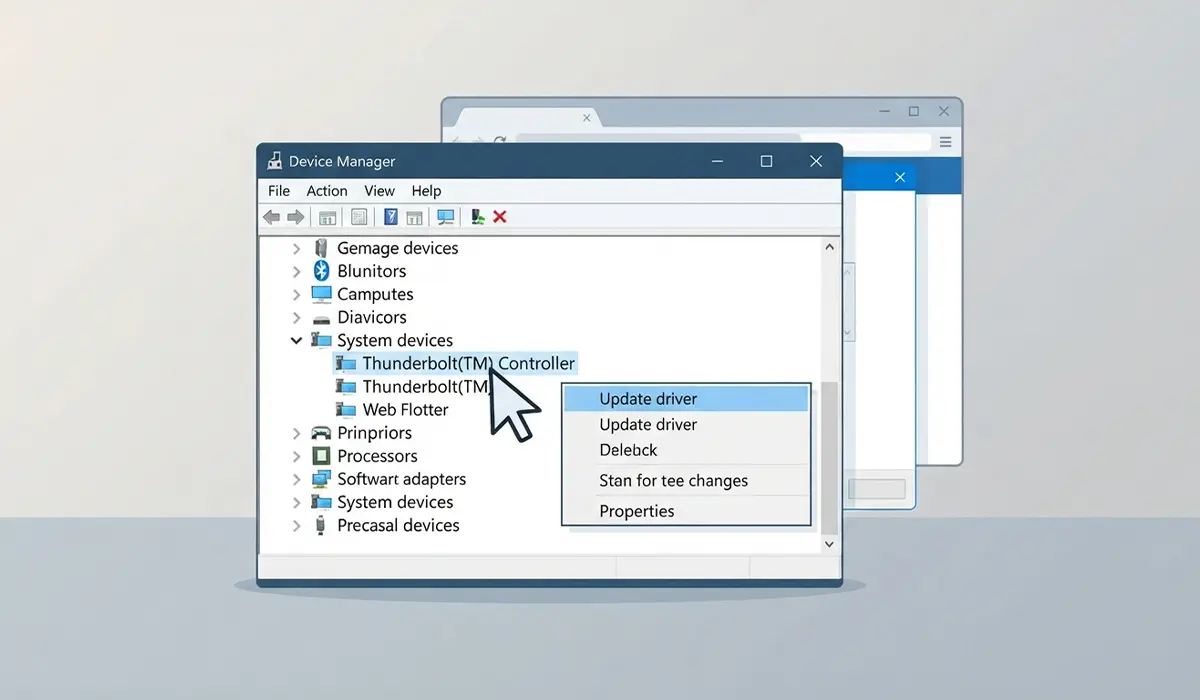Screen dimensions: 1200x700
Task: Click the monitor icon beside Camputes
Action: 321,294
